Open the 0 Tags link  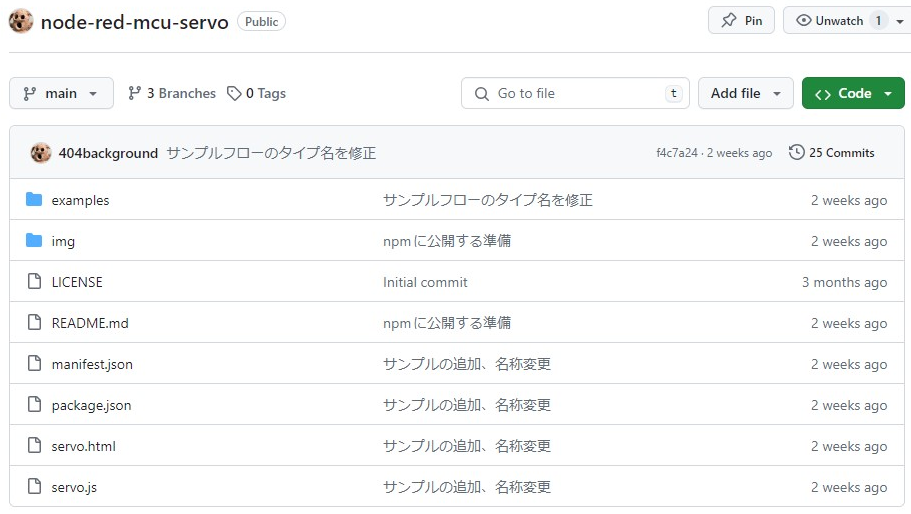coord(256,93)
